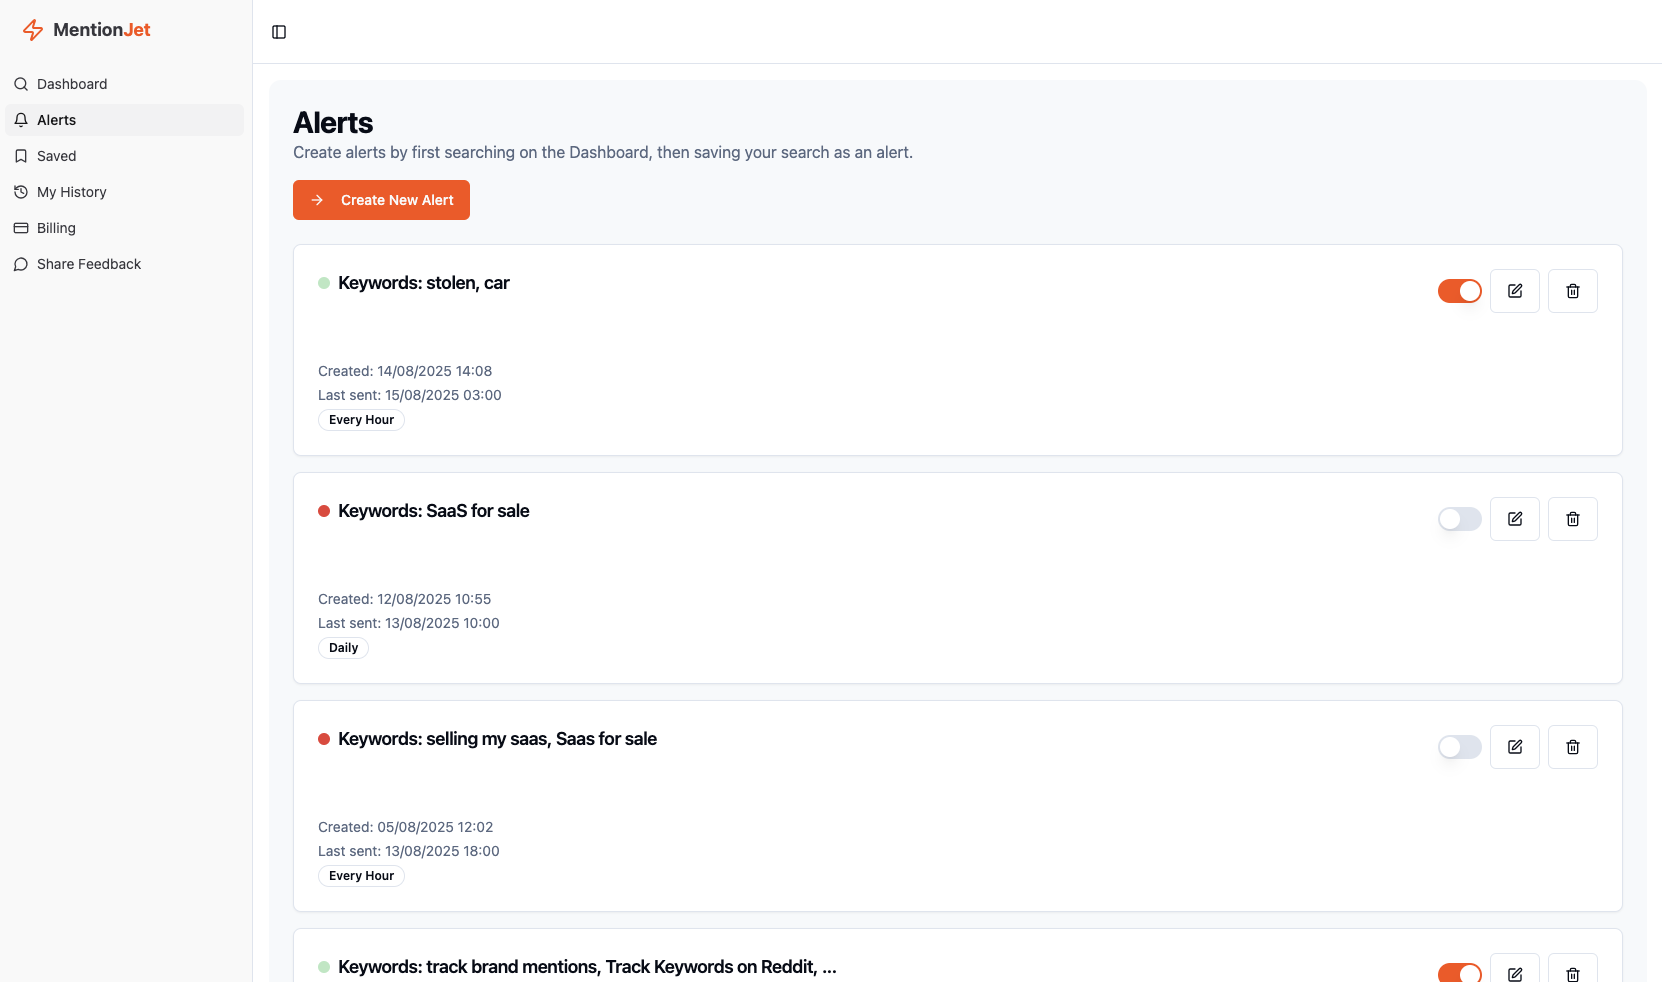Open the Alerts section in sidebar
Viewport: 1662px width, 982px height.
56,119
